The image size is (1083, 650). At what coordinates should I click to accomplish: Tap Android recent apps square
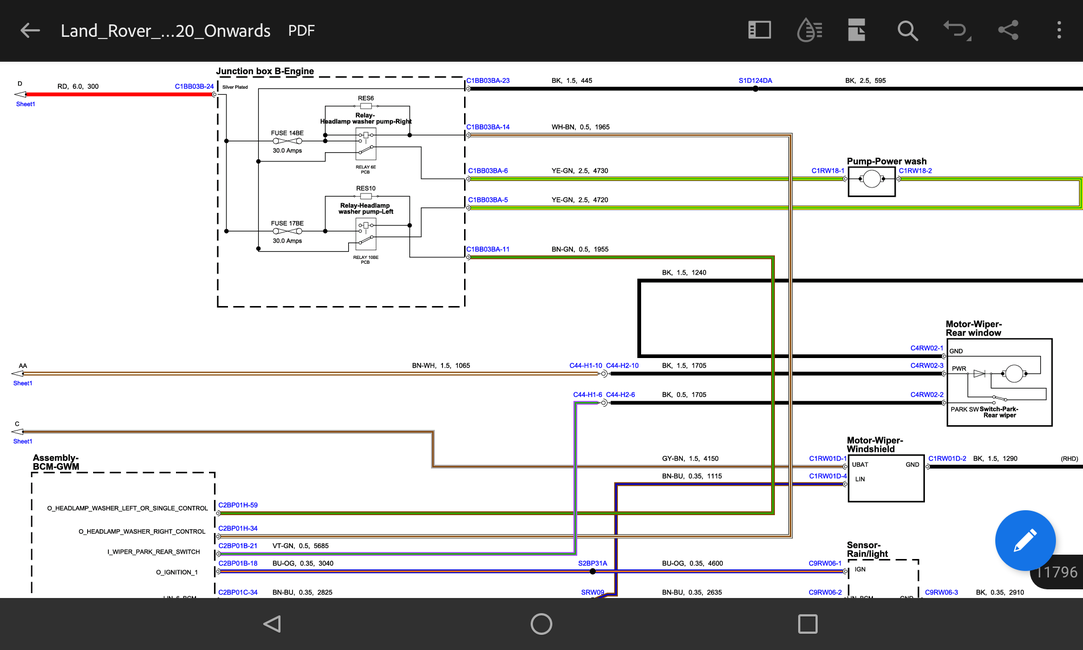pyautogui.click(x=807, y=624)
